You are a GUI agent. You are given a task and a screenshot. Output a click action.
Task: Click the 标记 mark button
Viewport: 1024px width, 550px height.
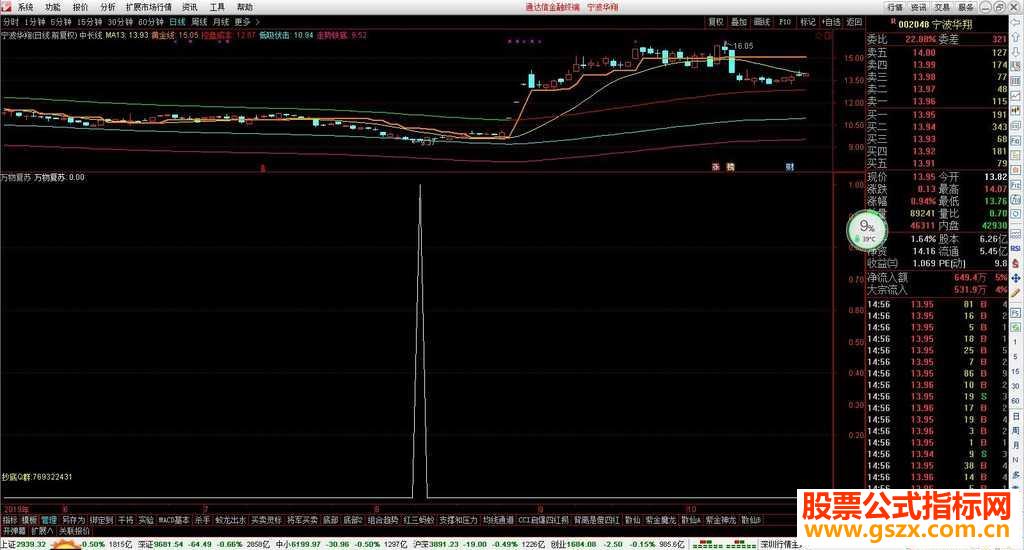point(808,22)
